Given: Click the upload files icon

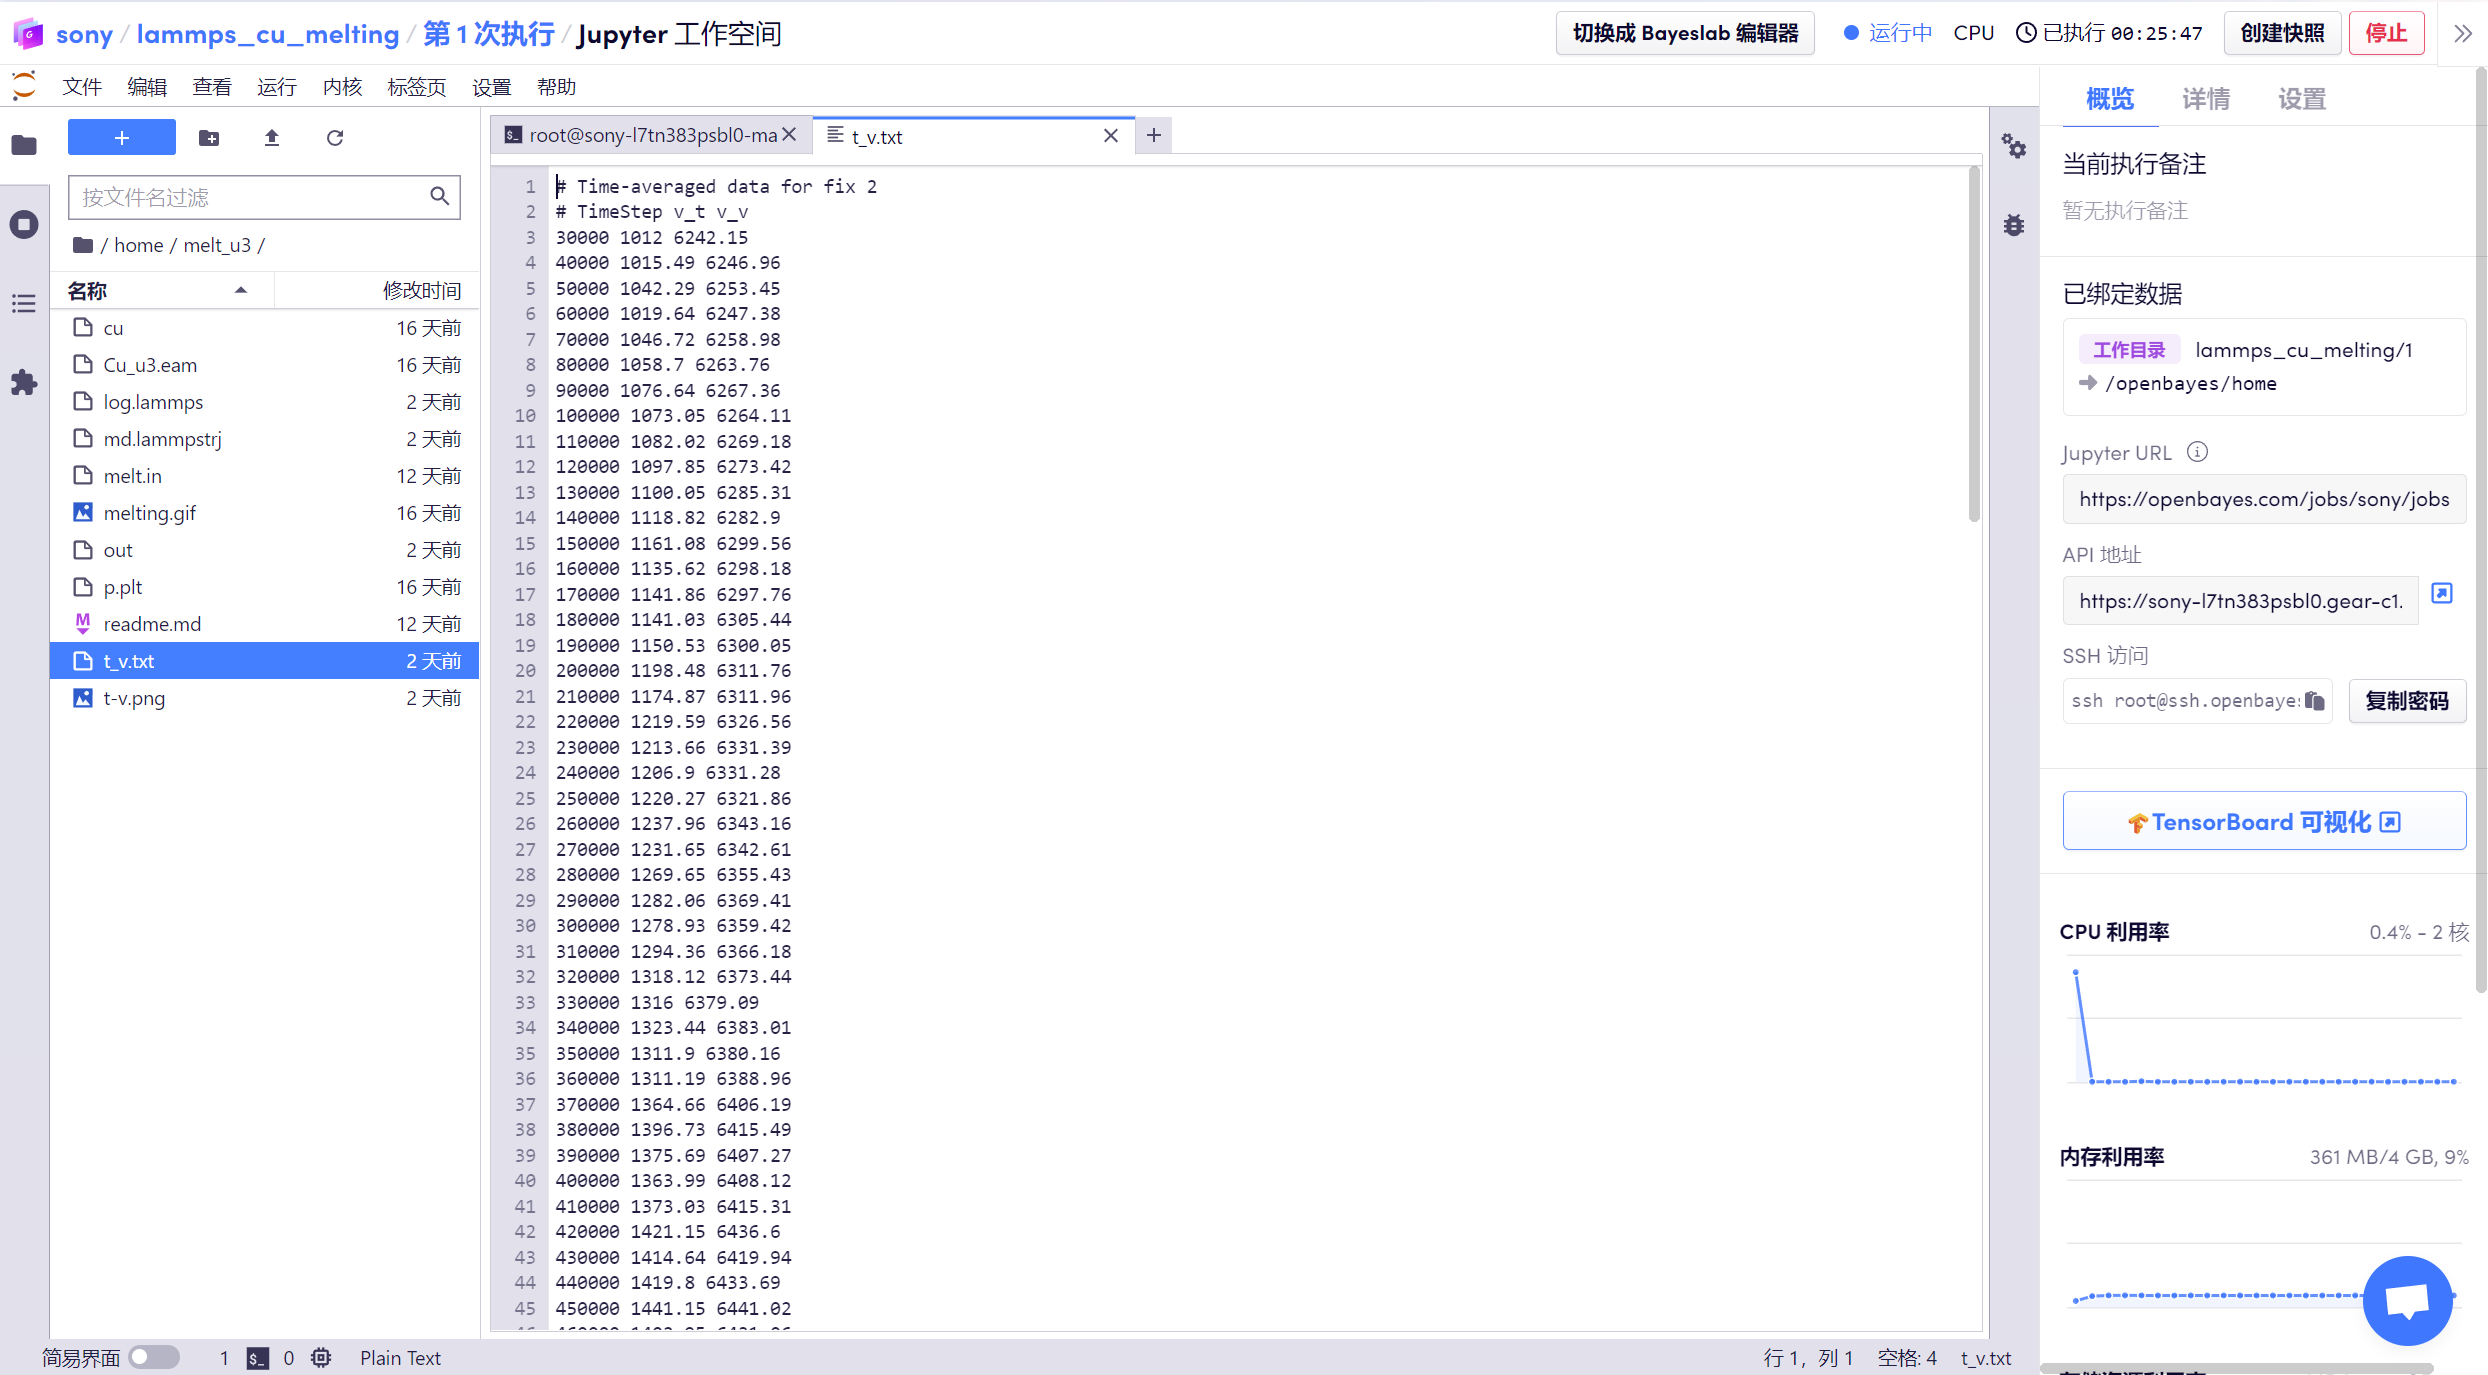Looking at the screenshot, I should 272,138.
